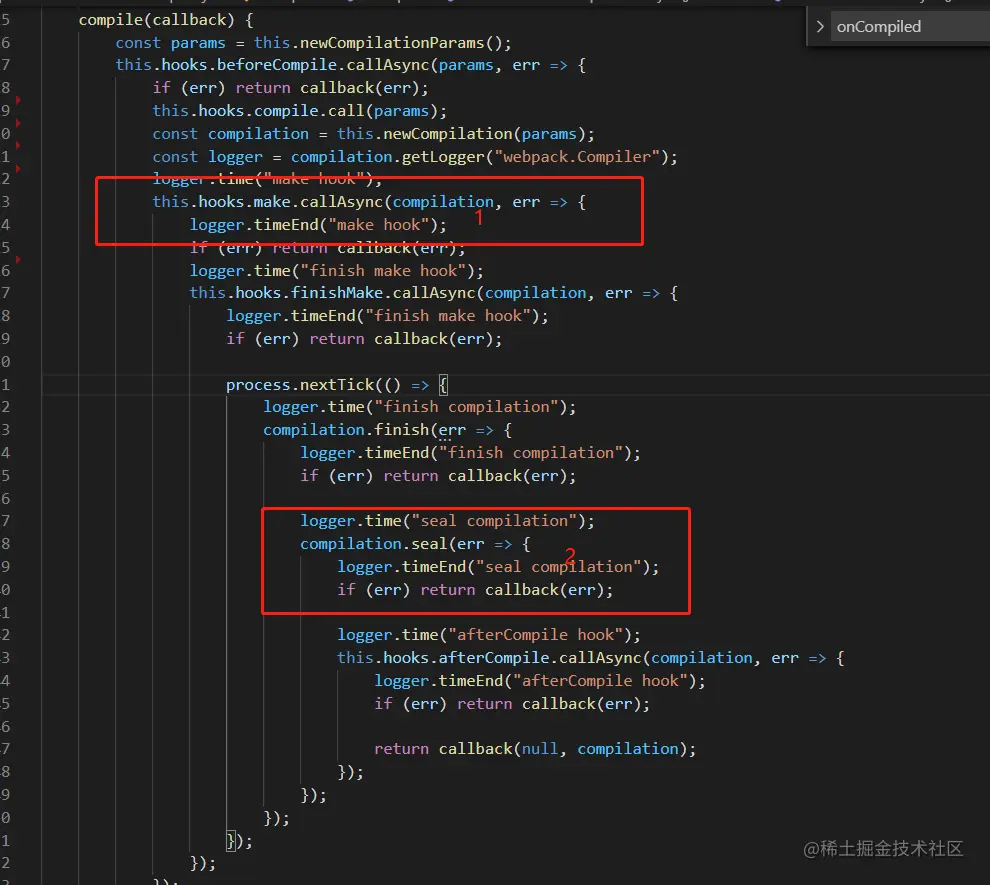The width and height of the screenshot is (990, 885).
Task: Click the text "compile(callback) {"
Action: click(166, 20)
